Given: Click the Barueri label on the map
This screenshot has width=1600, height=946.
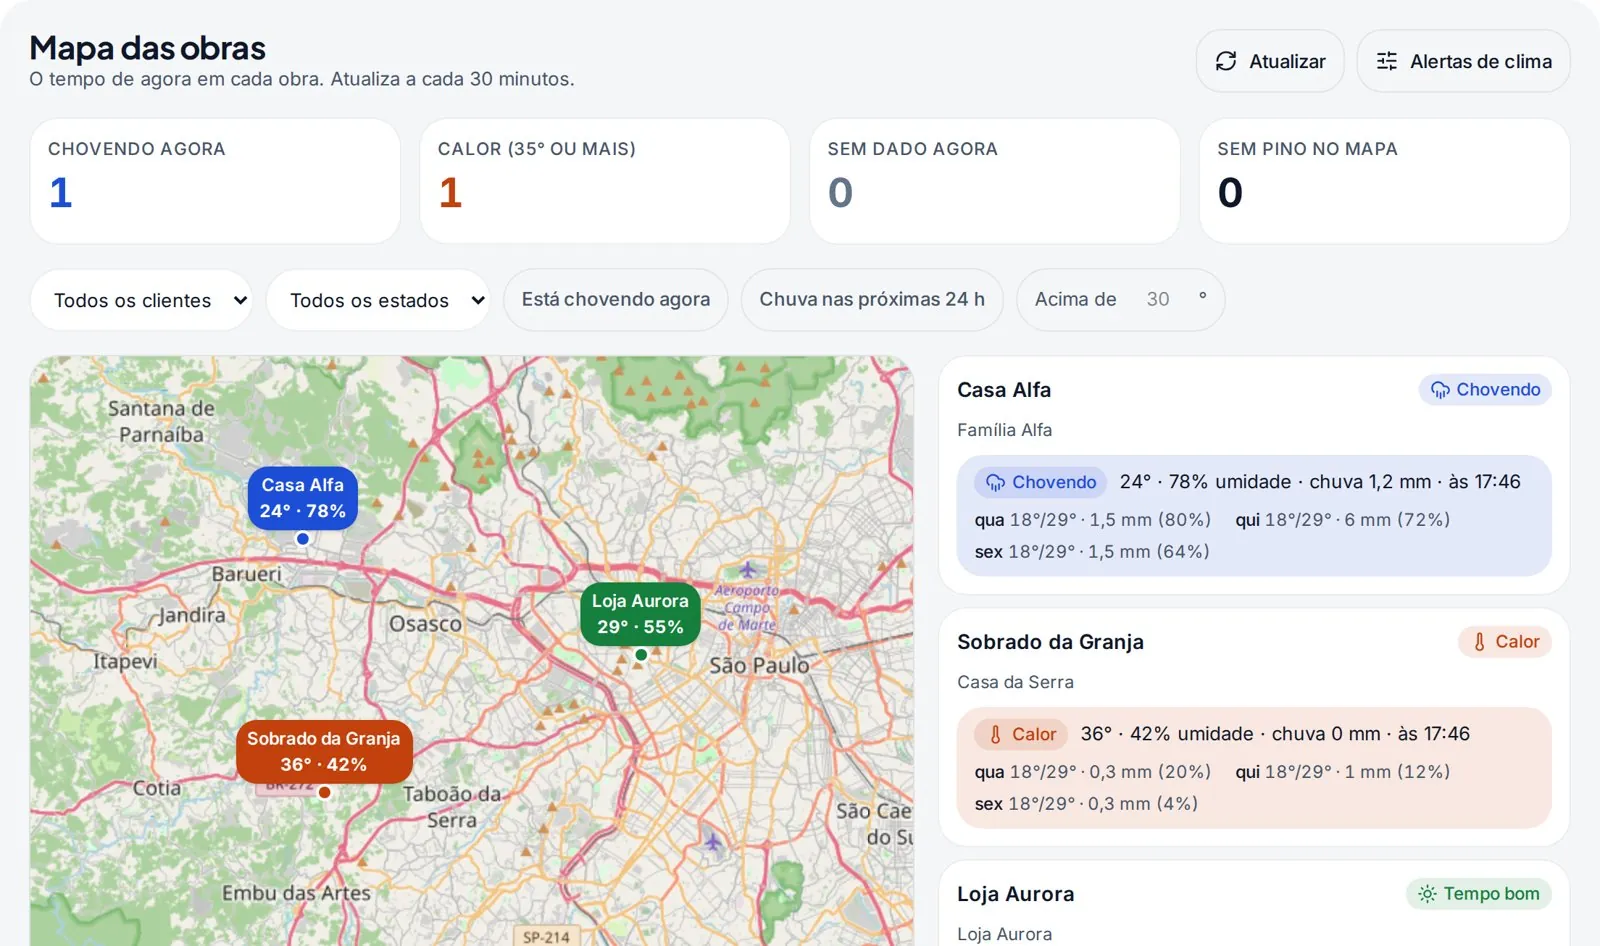Looking at the screenshot, I should [x=246, y=574].
